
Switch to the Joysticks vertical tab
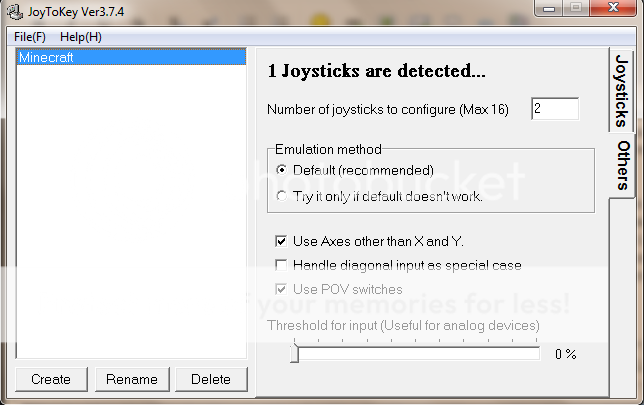pyautogui.click(x=621, y=90)
